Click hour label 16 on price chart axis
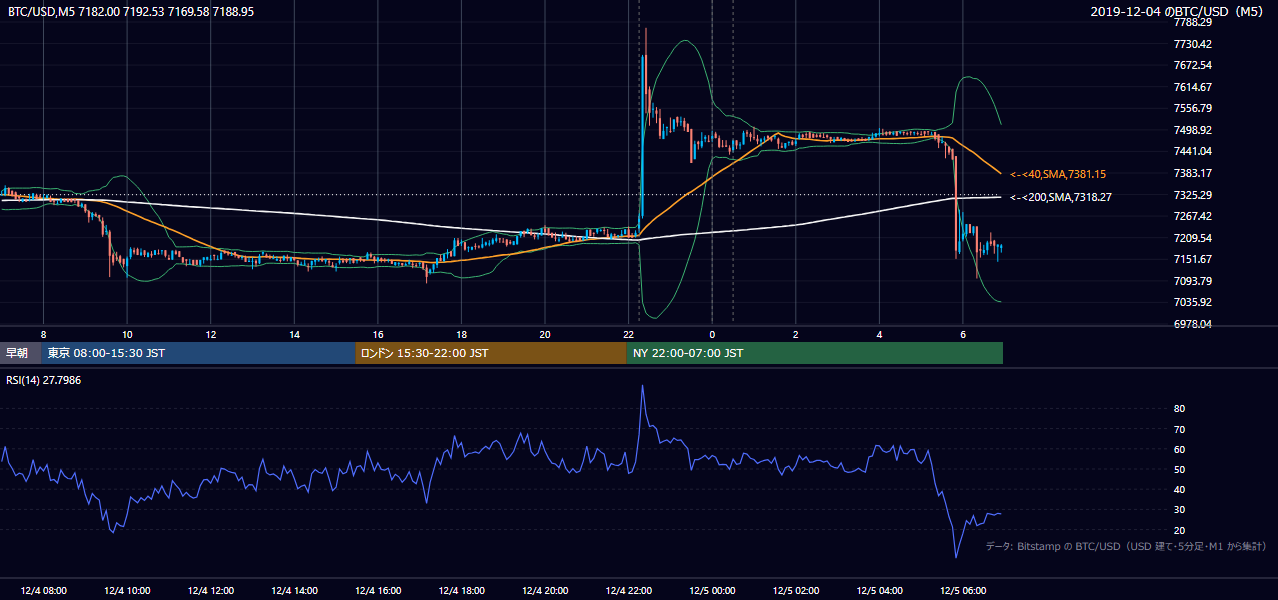Screen dimensions: 1278x600 point(378,334)
